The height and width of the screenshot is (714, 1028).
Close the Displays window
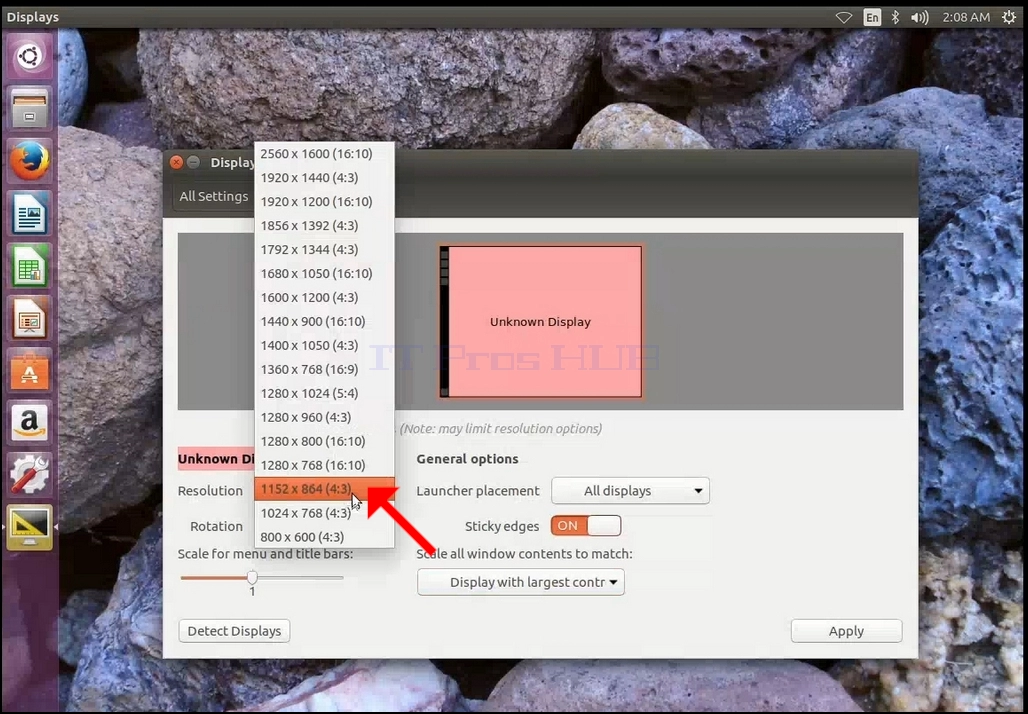pyautogui.click(x=176, y=162)
